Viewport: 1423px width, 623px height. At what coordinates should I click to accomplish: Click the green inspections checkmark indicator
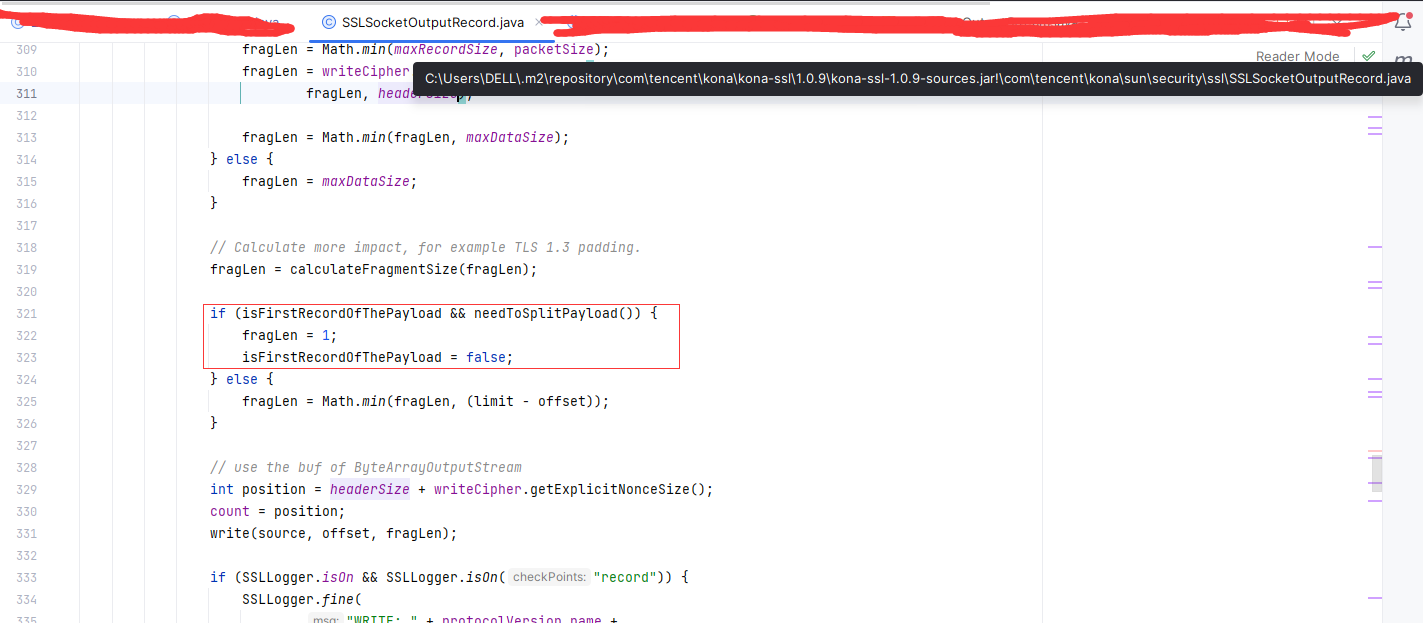1369,56
